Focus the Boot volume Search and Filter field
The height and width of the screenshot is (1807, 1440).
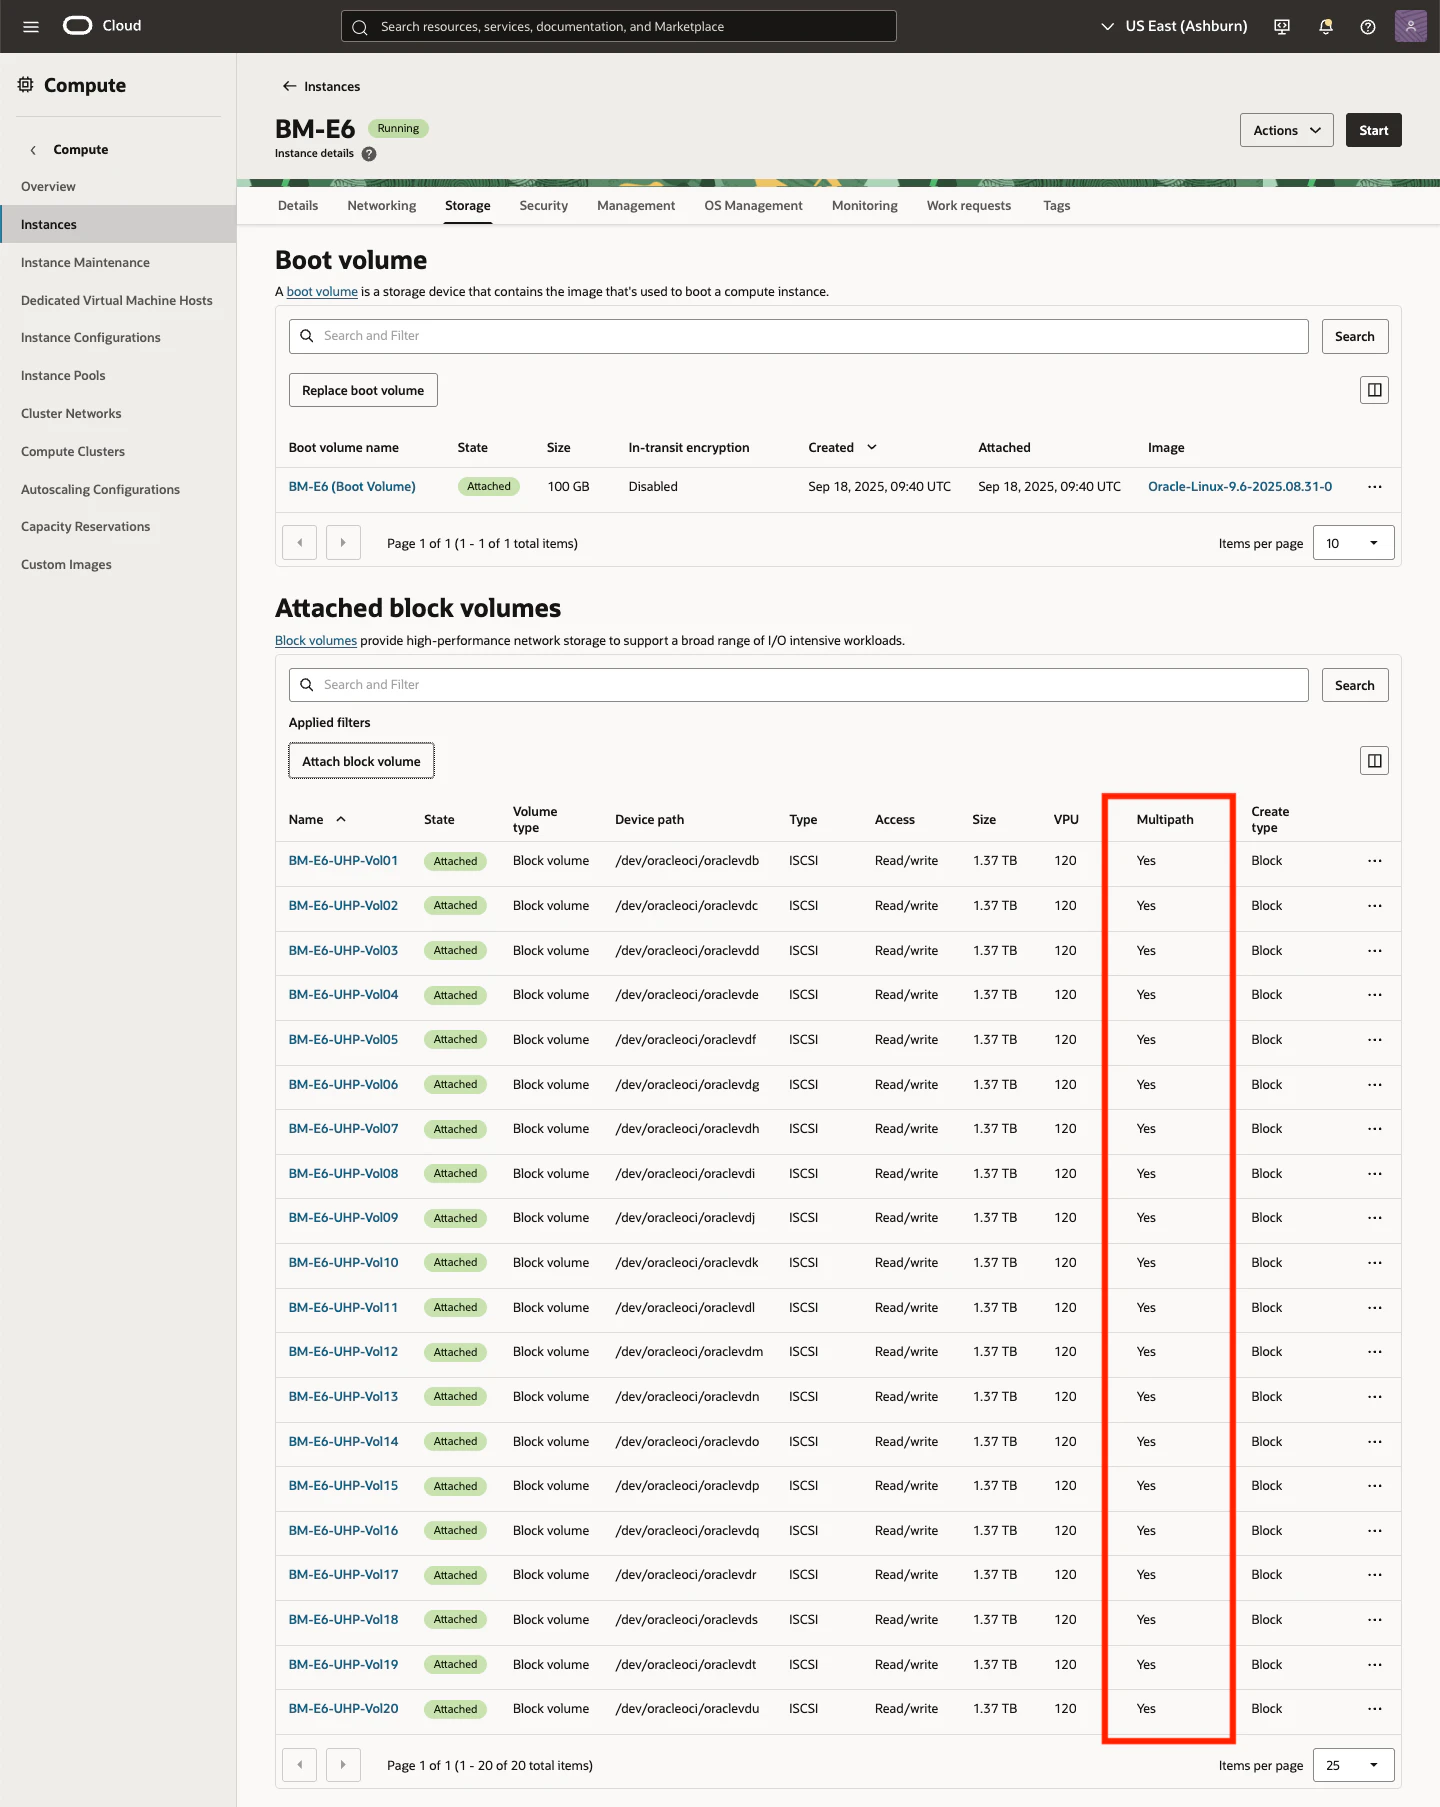pos(799,336)
